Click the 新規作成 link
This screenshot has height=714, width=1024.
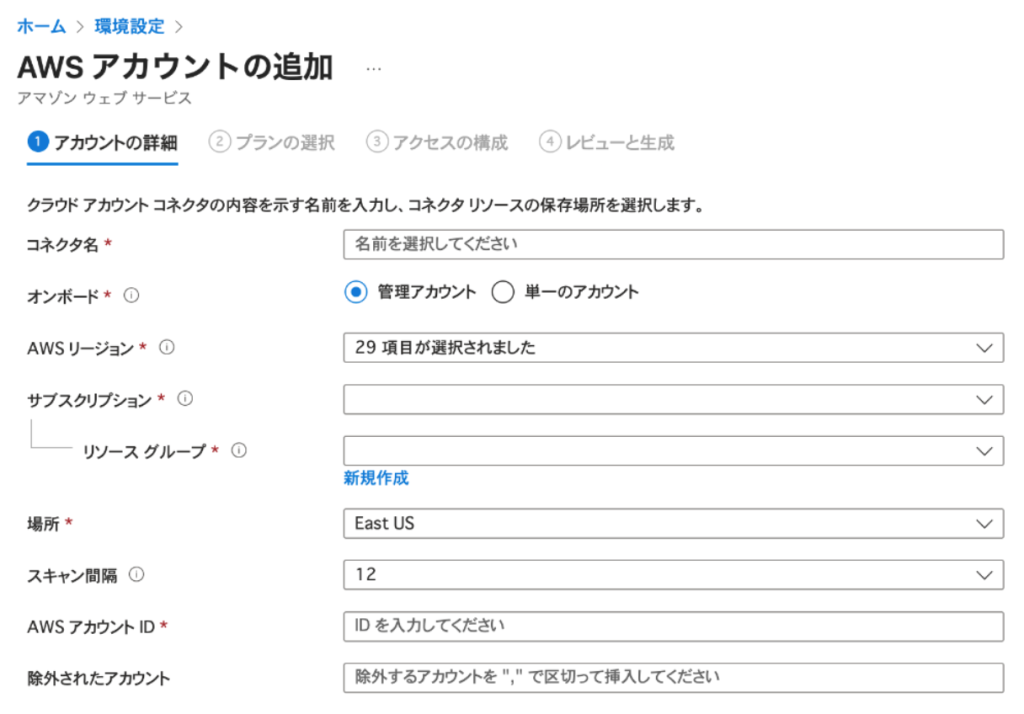[376, 478]
